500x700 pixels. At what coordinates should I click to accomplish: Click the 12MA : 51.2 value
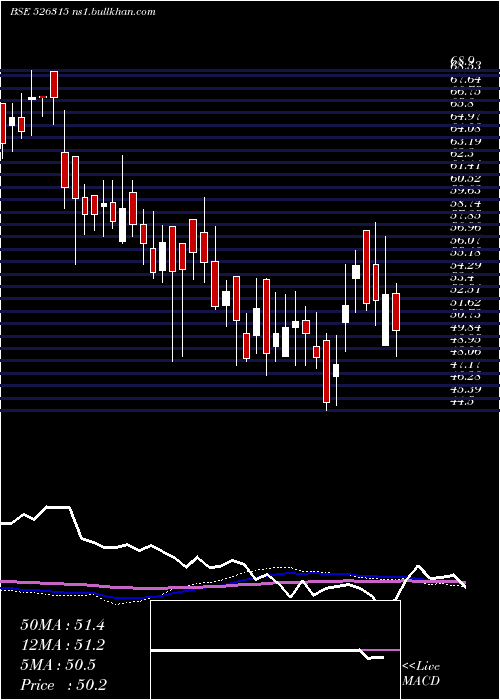(62, 645)
